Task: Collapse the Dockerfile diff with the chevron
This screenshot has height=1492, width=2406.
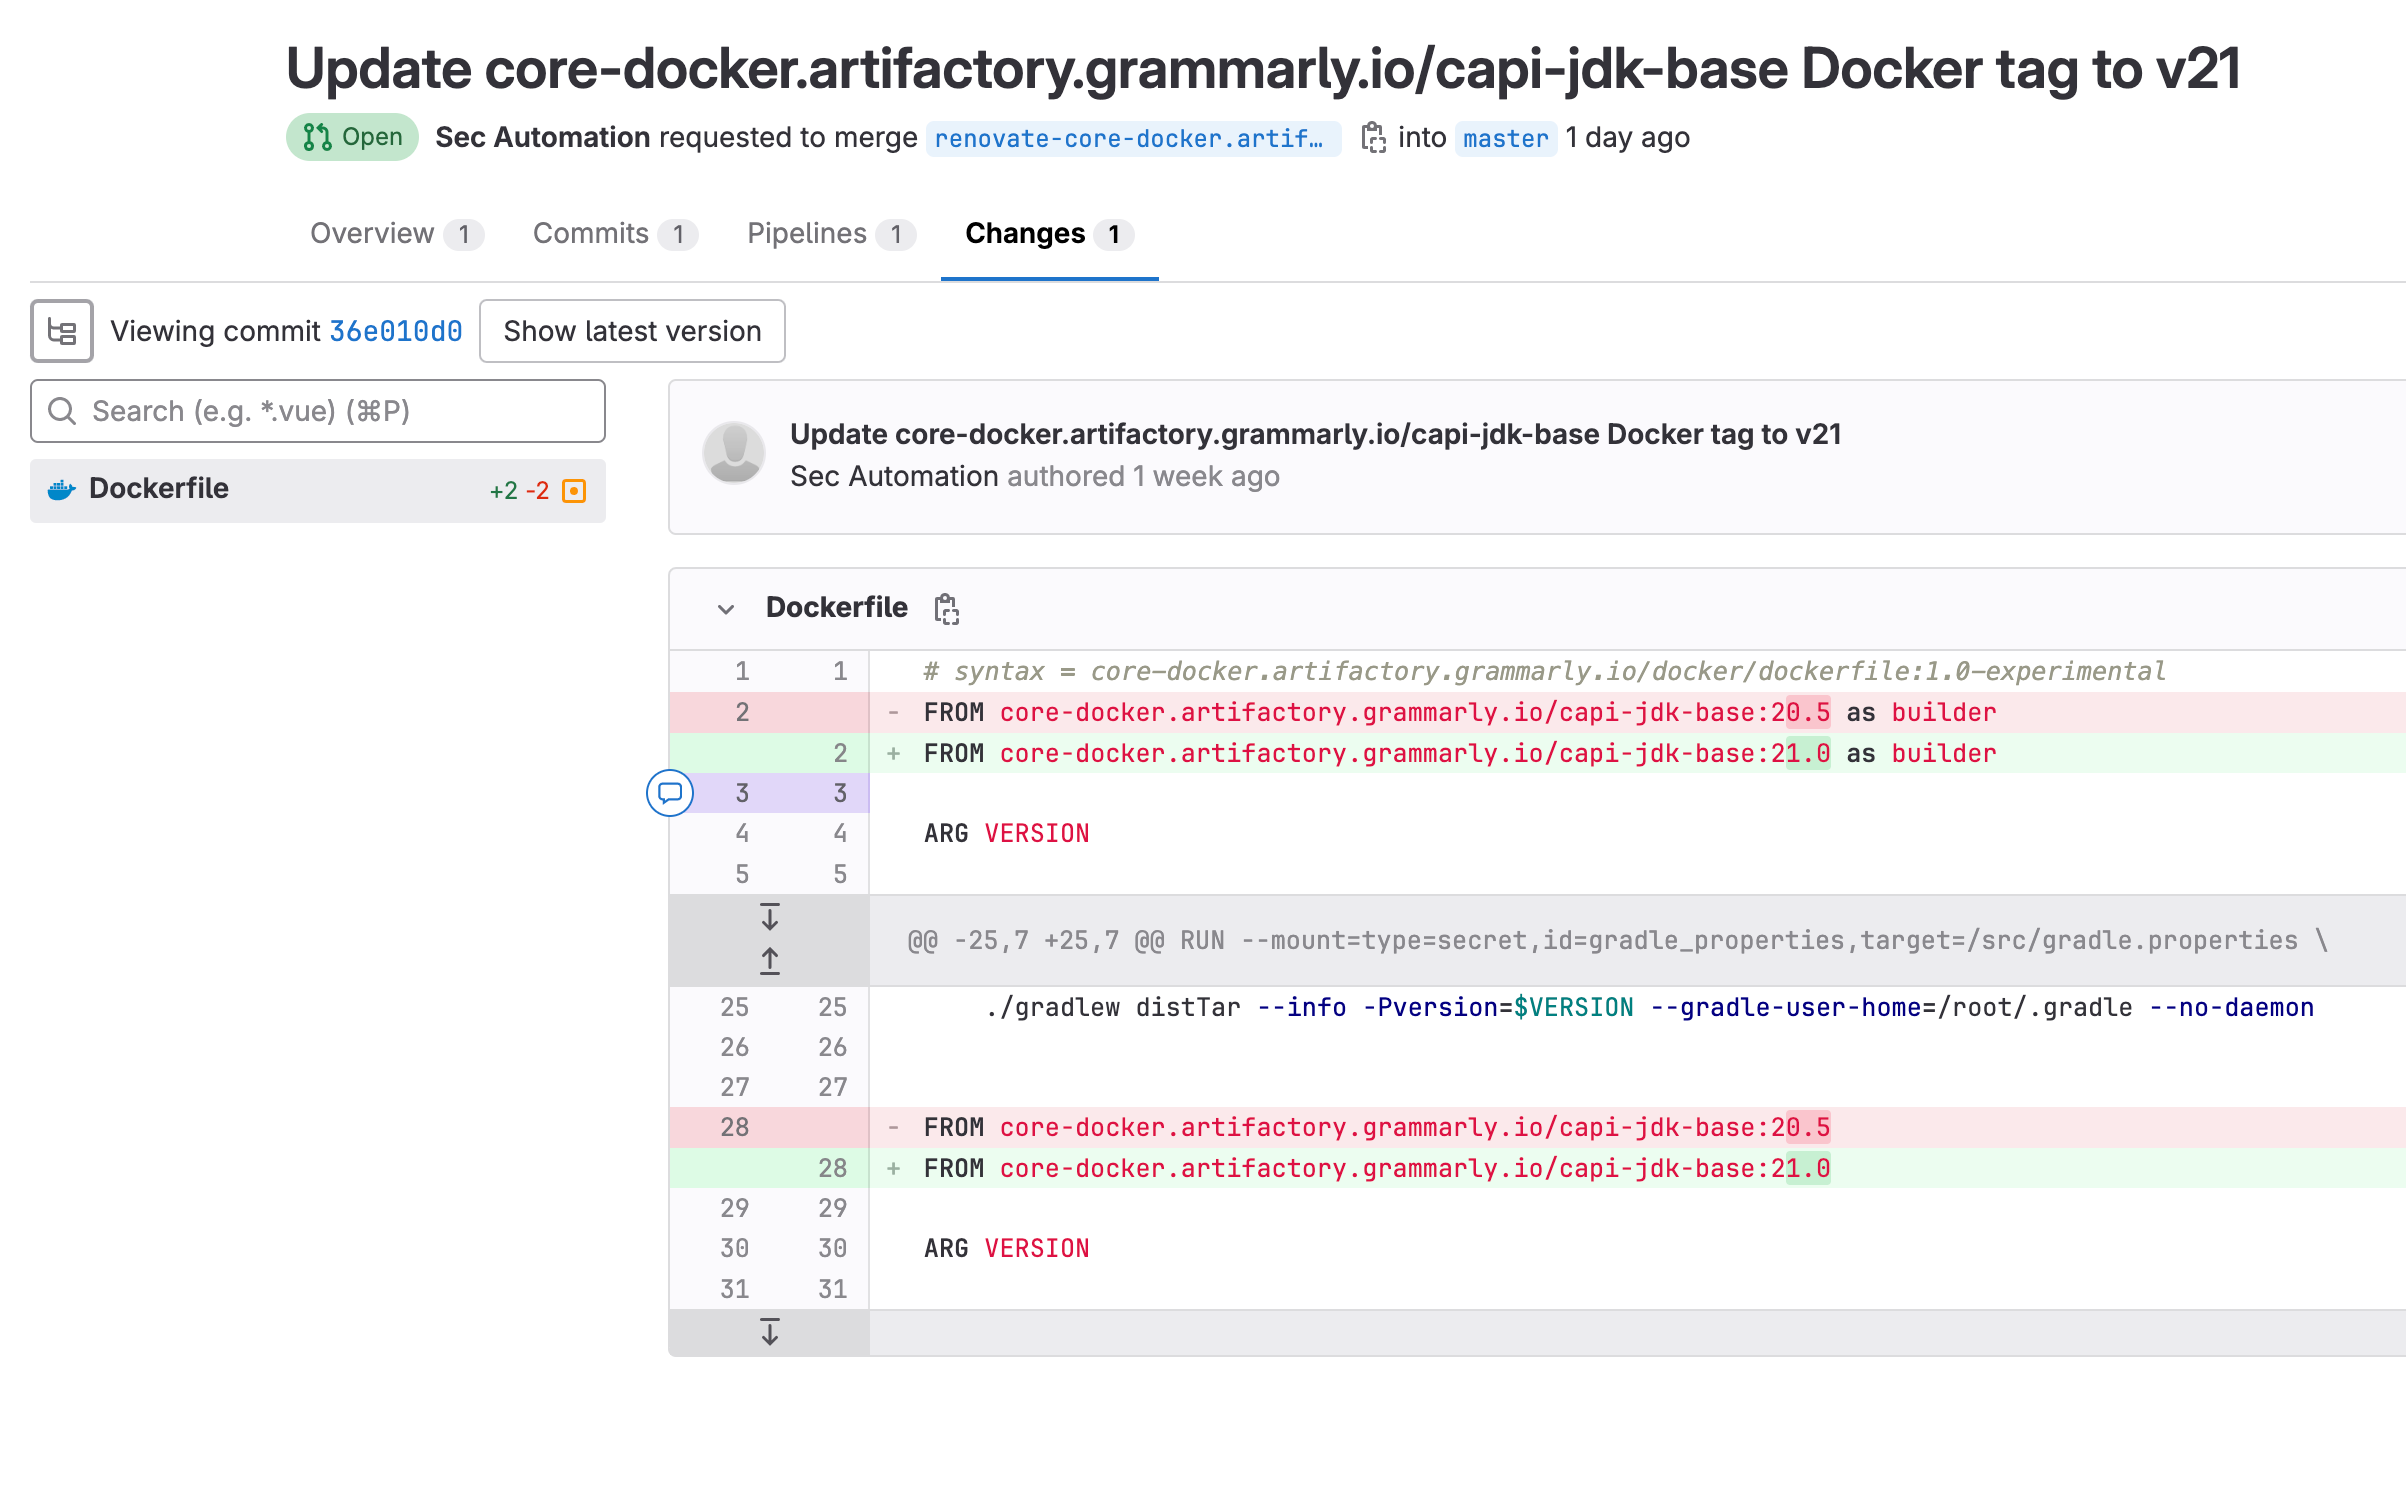Action: 726,608
